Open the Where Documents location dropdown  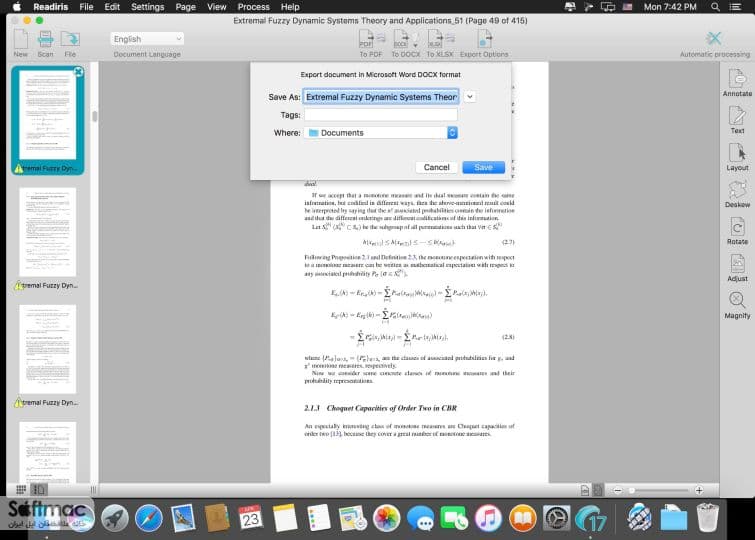click(x=380, y=132)
